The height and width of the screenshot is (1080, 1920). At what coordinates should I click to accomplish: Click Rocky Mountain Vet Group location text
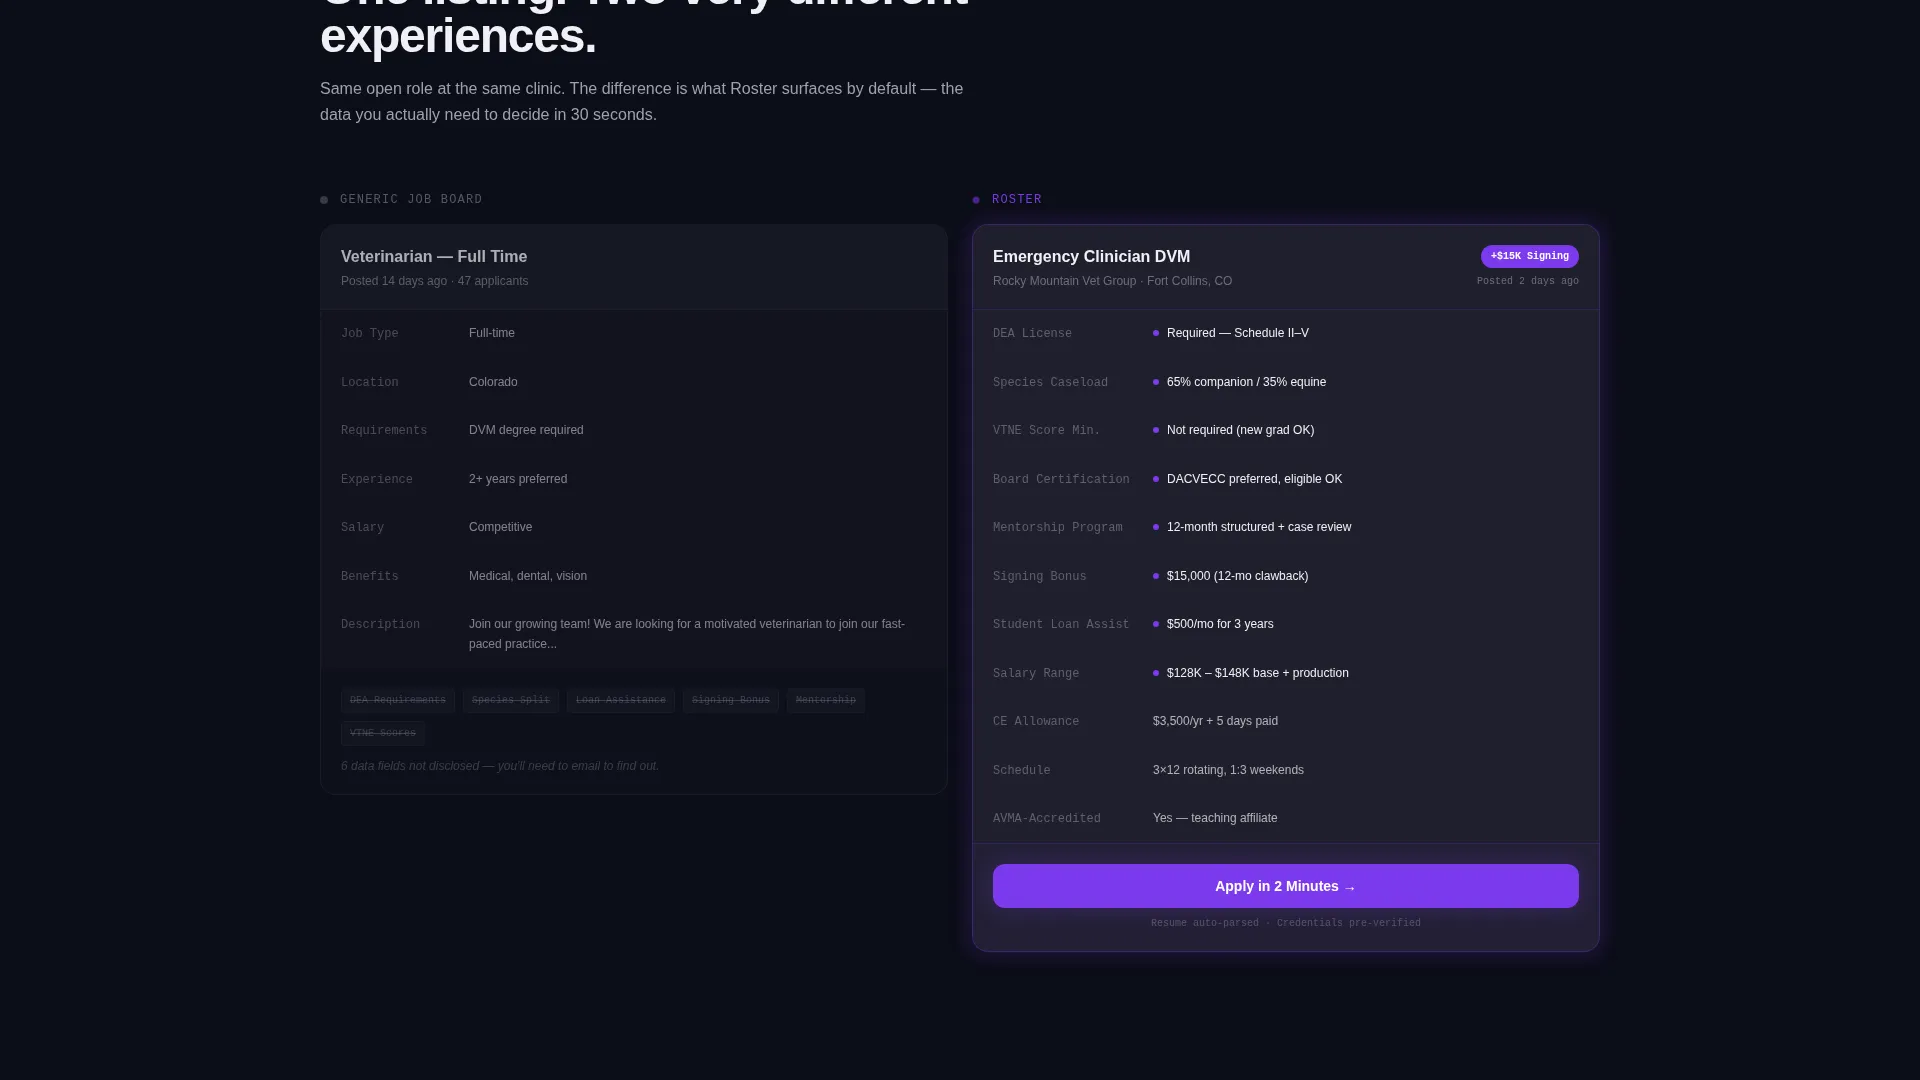(1112, 281)
